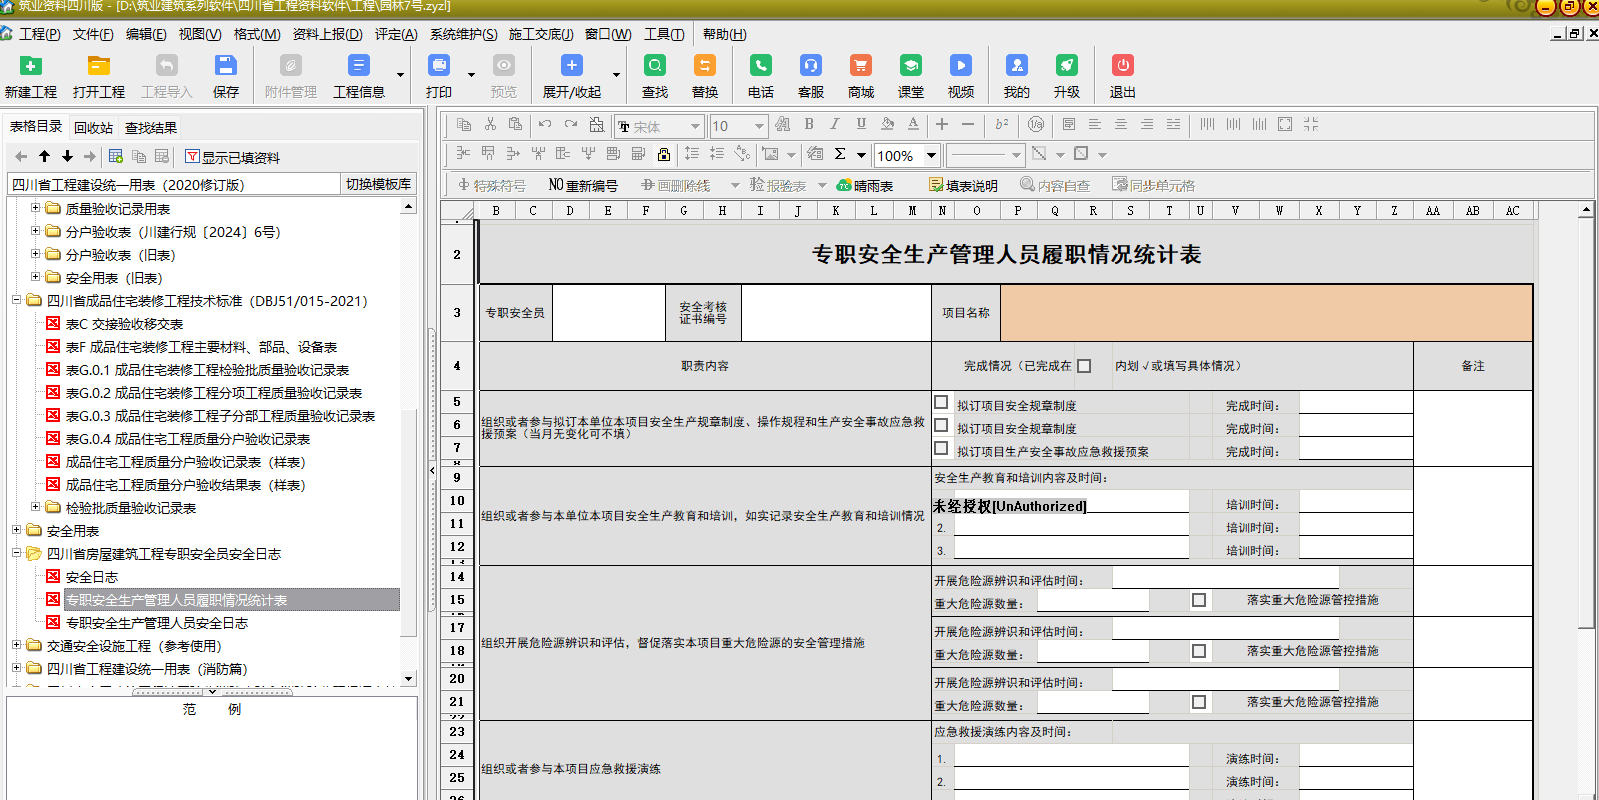Open the 商城 (Store) icon
The width and height of the screenshot is (1599, 800).
(x=860, y=66)
